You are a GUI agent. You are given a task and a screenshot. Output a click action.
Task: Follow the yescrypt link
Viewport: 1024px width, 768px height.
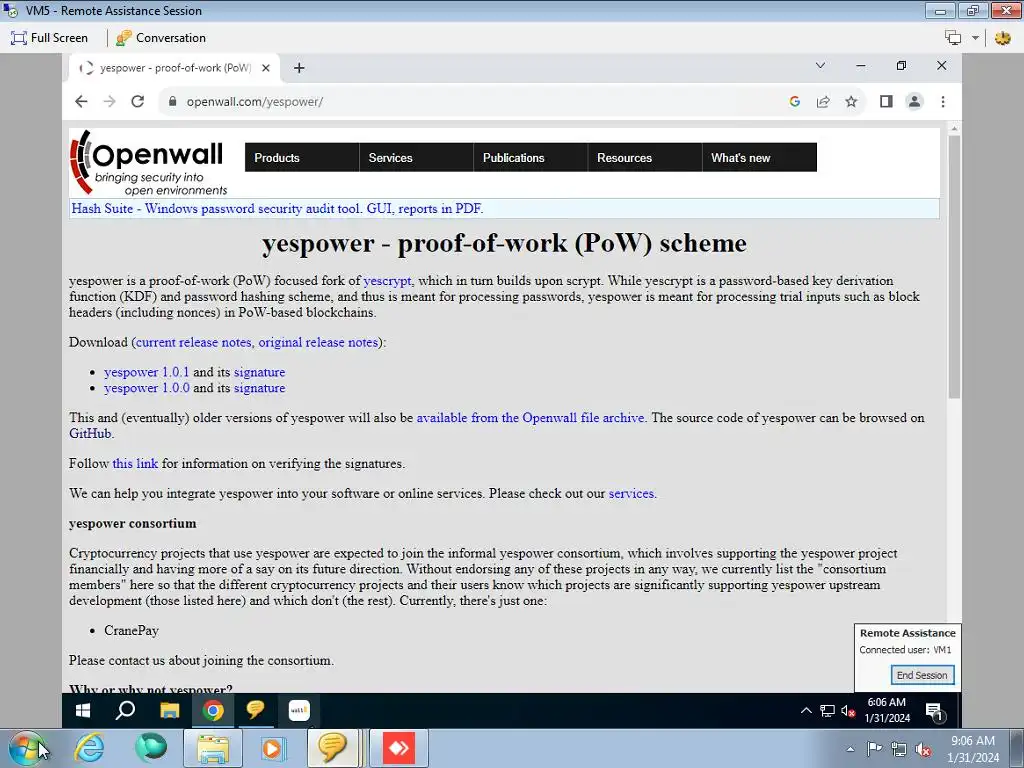pyautogui.click(x=387, y=281)
